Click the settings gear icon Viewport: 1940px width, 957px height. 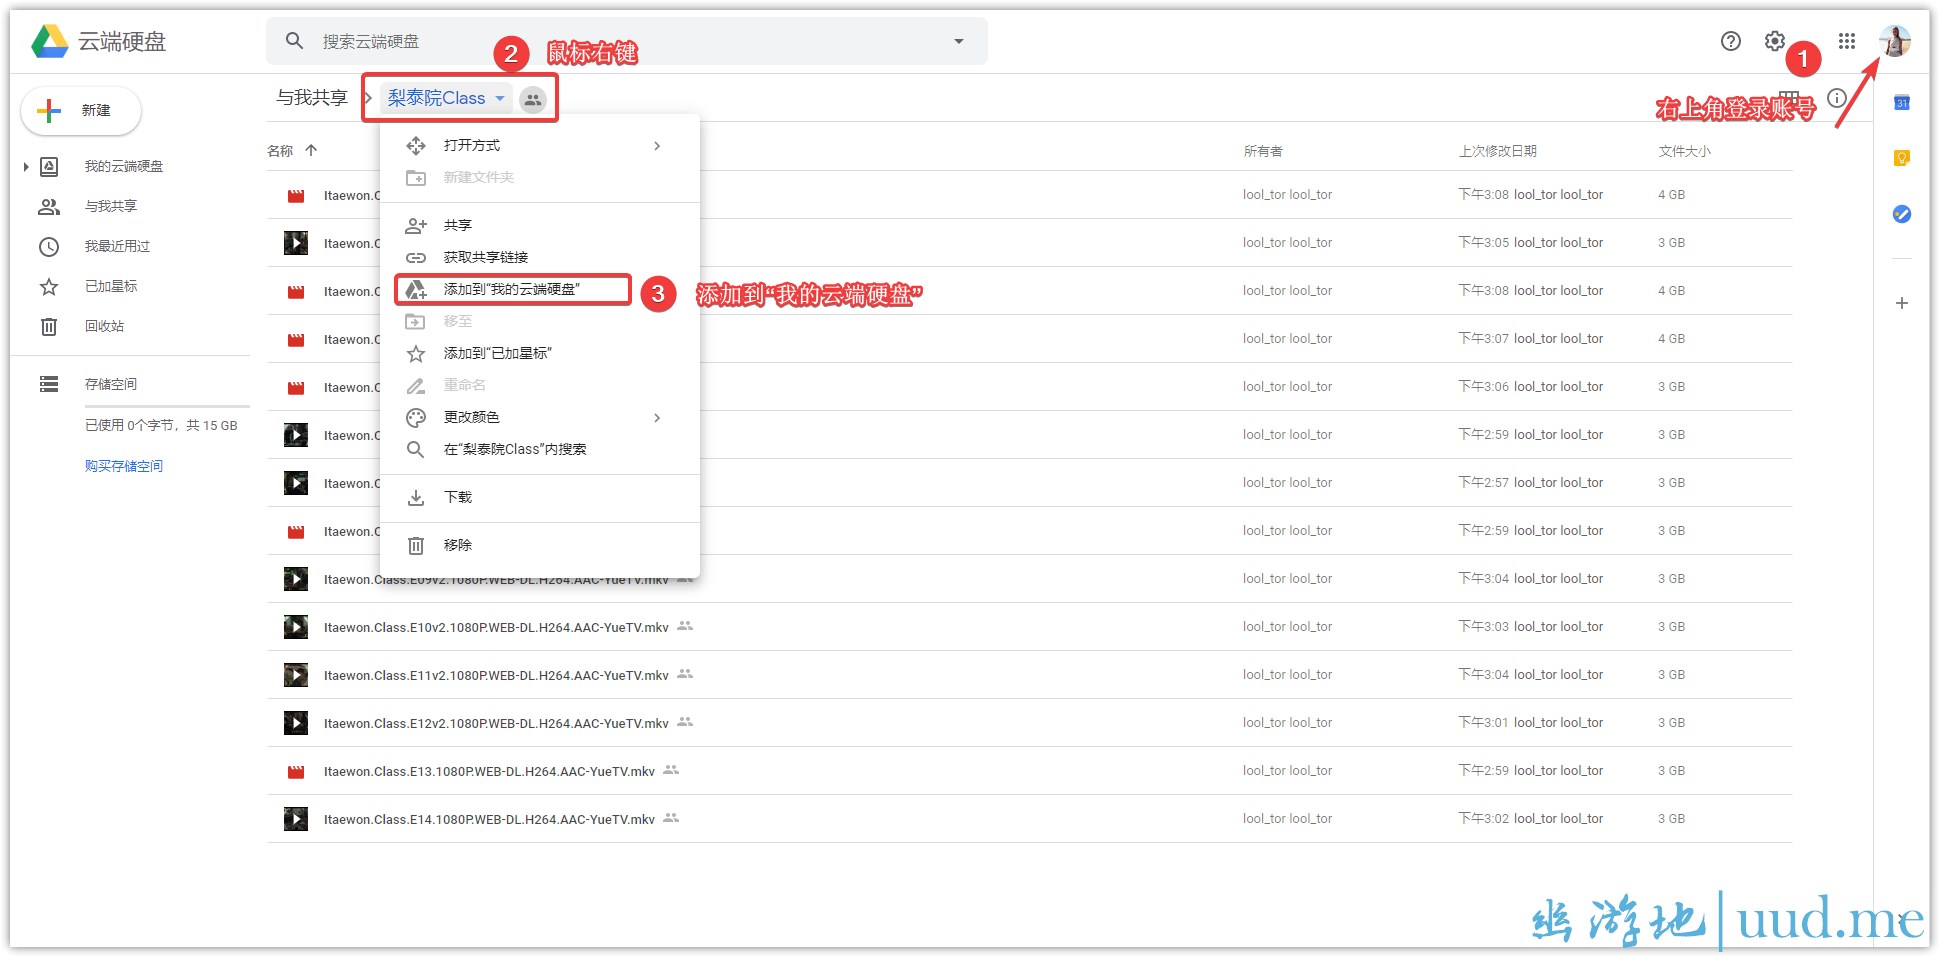[x=1774, y=41]
